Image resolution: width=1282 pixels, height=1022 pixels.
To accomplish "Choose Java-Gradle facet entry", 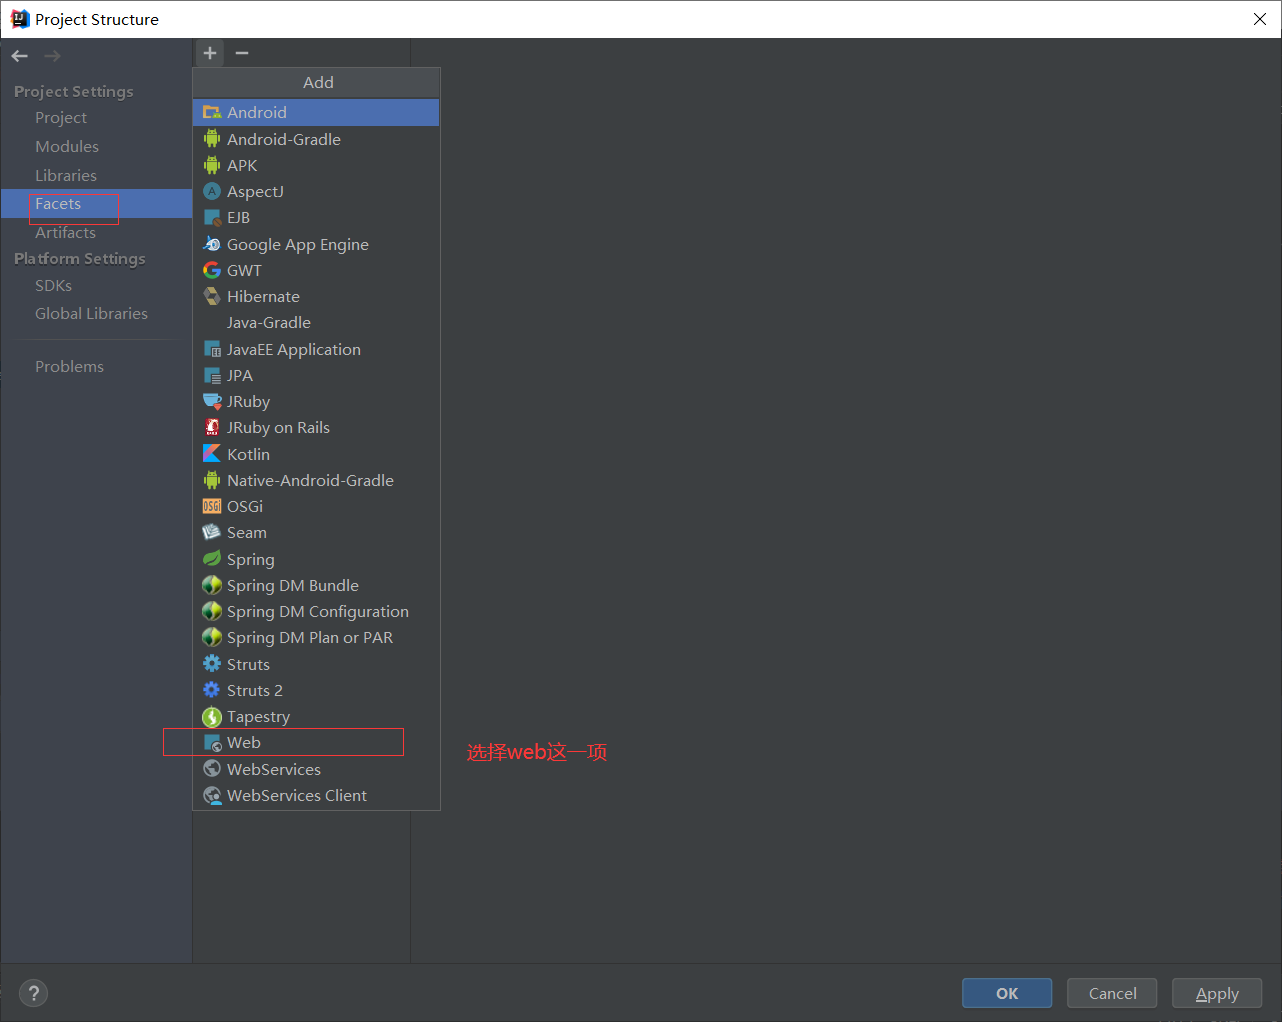I will click(316, 322).
